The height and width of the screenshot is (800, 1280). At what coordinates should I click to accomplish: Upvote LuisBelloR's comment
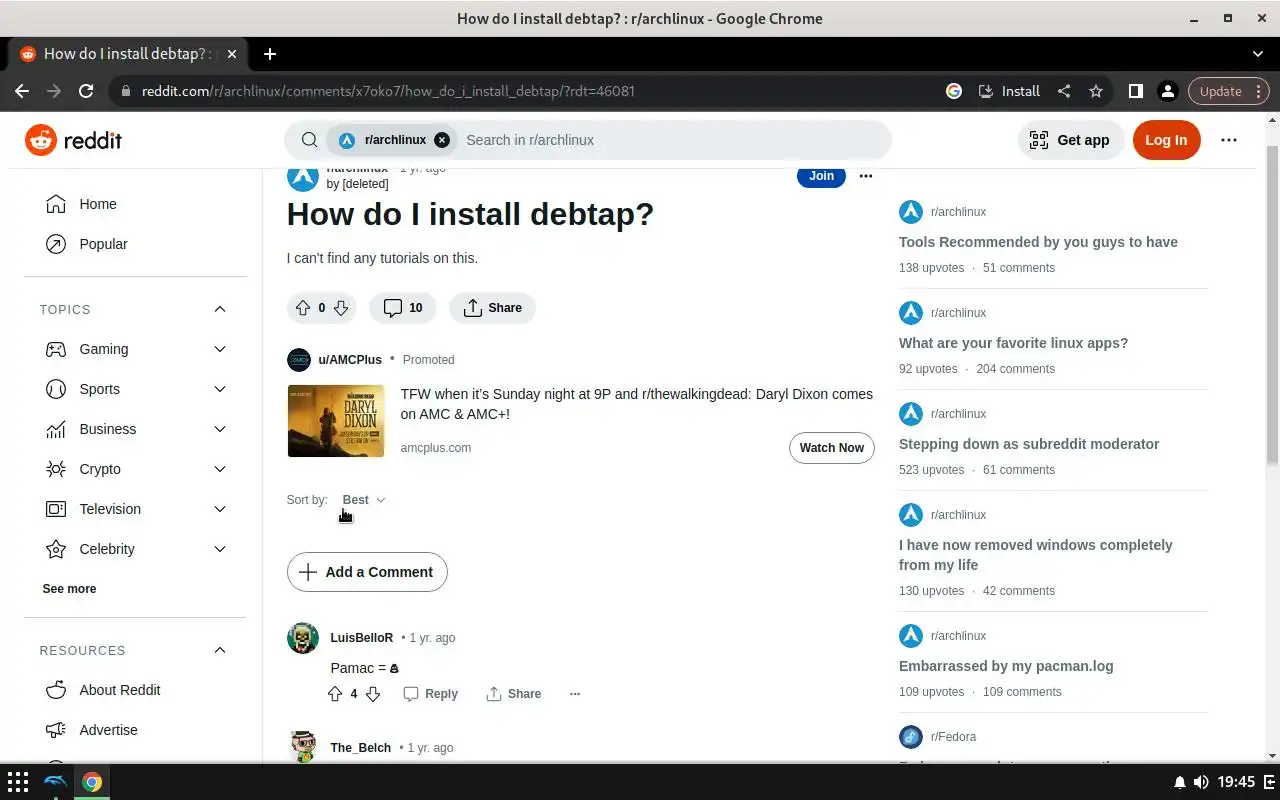(x=335, y=694)
